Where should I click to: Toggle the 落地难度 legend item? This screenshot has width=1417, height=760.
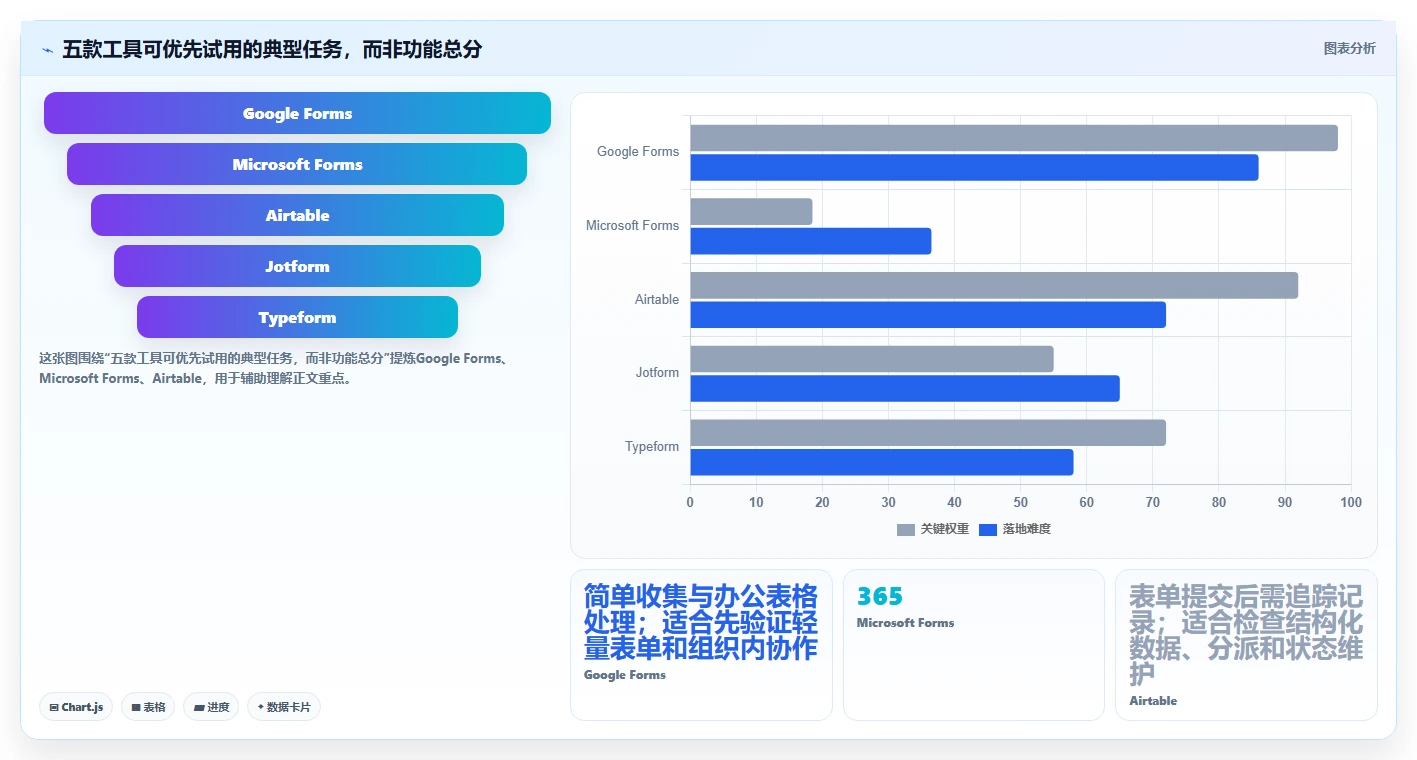[x=1015, y=529]
